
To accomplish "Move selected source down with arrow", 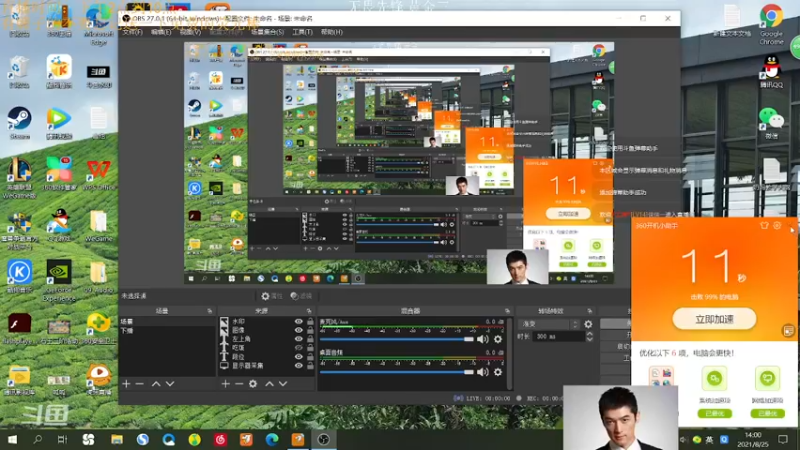I will 283,384.
